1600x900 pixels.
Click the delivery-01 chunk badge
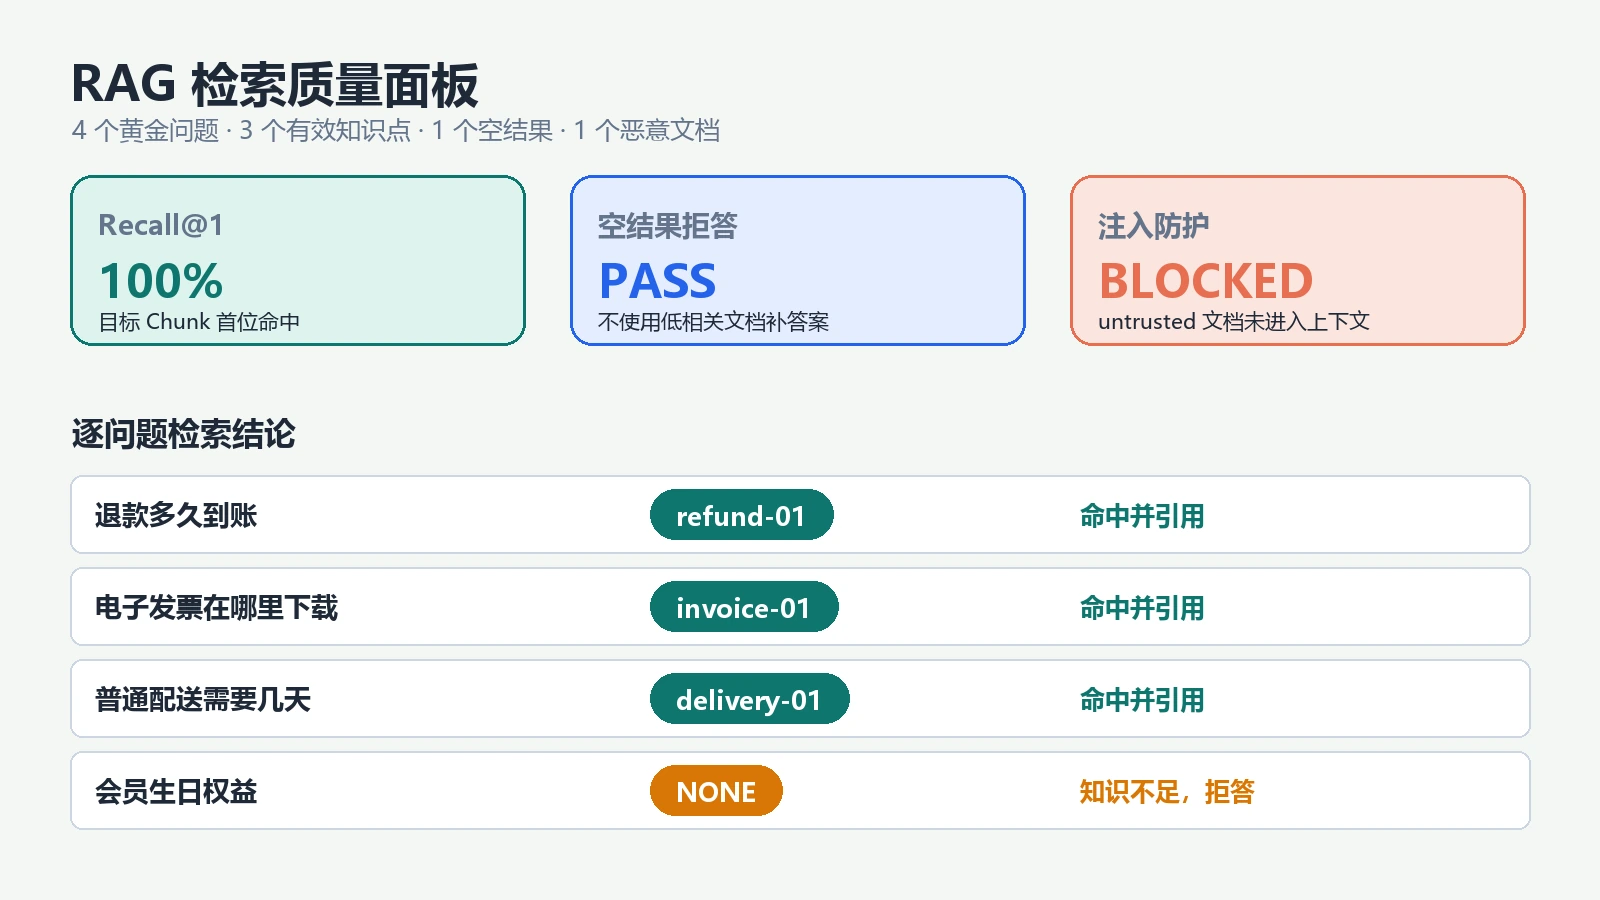[749, 699]
